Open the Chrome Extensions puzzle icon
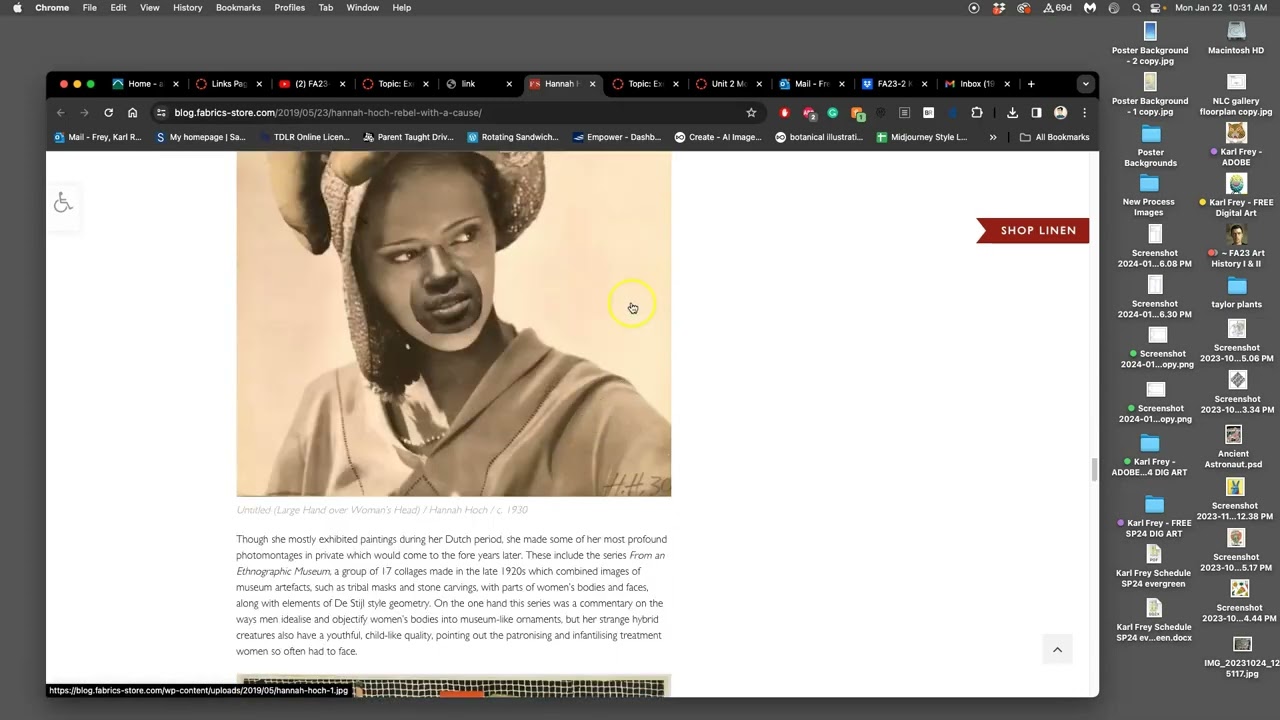 977,113
